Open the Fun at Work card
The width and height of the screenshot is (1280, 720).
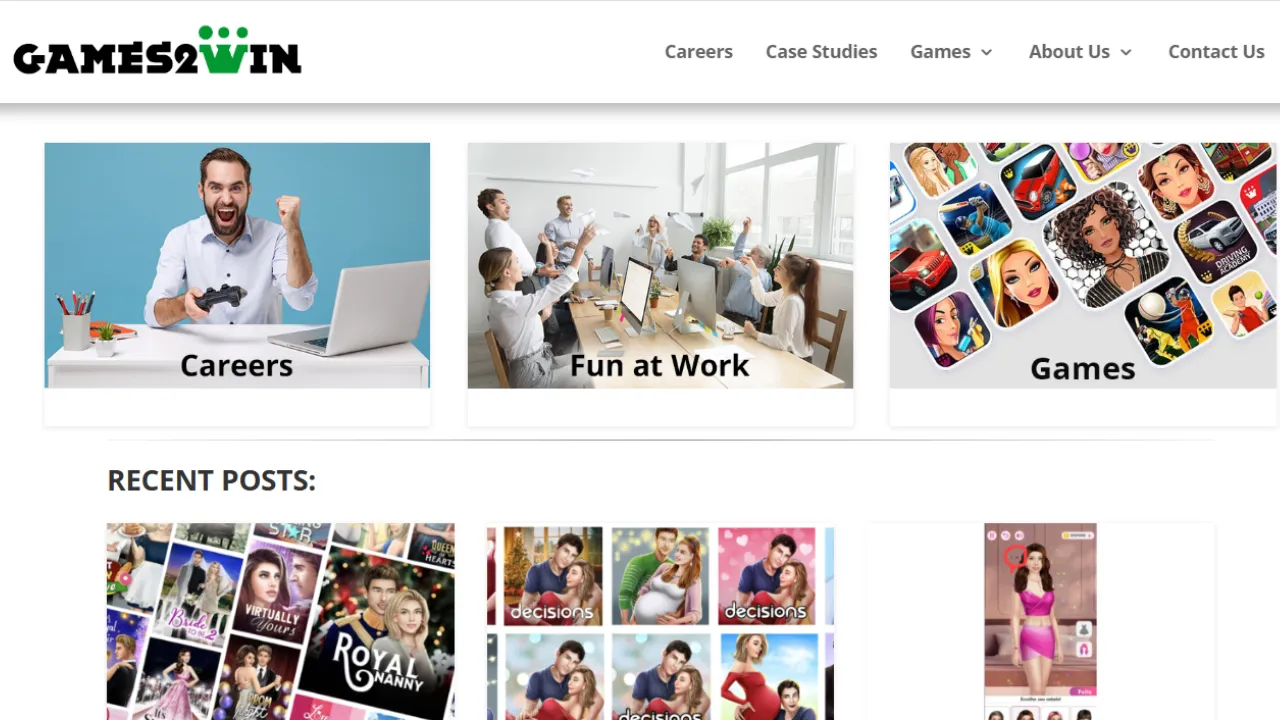coord(660,265)
